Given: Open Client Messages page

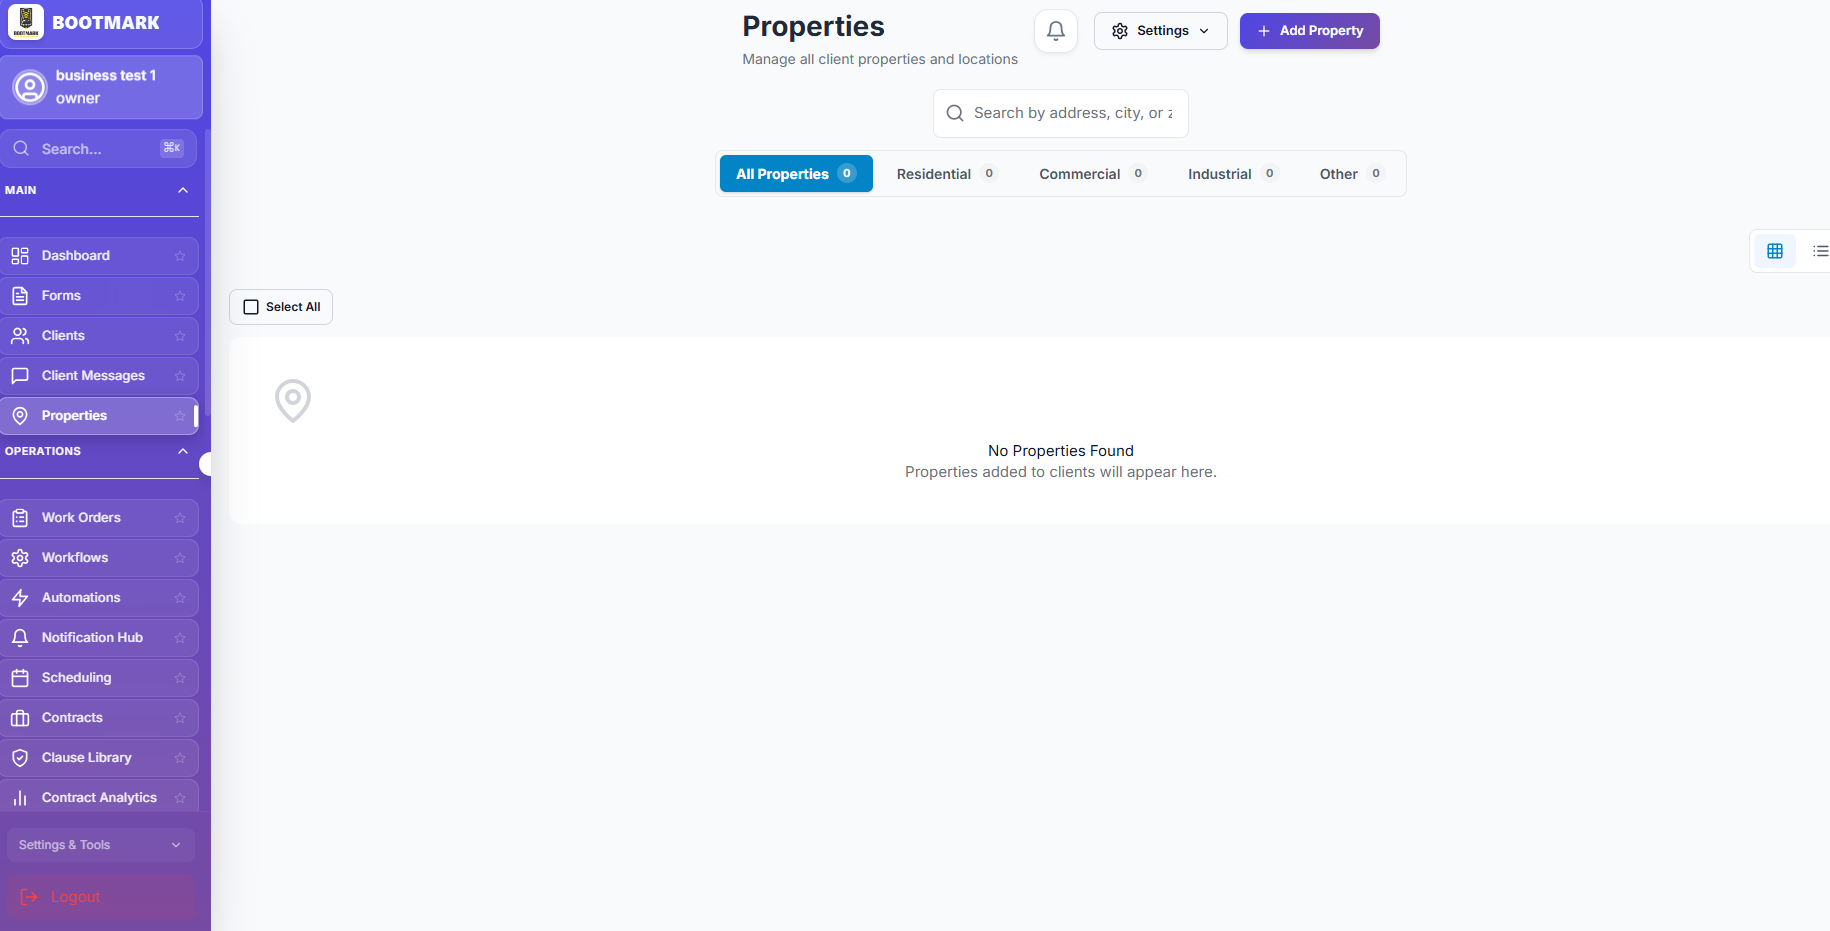Looking at the screenshot, I should coord(99,376).
